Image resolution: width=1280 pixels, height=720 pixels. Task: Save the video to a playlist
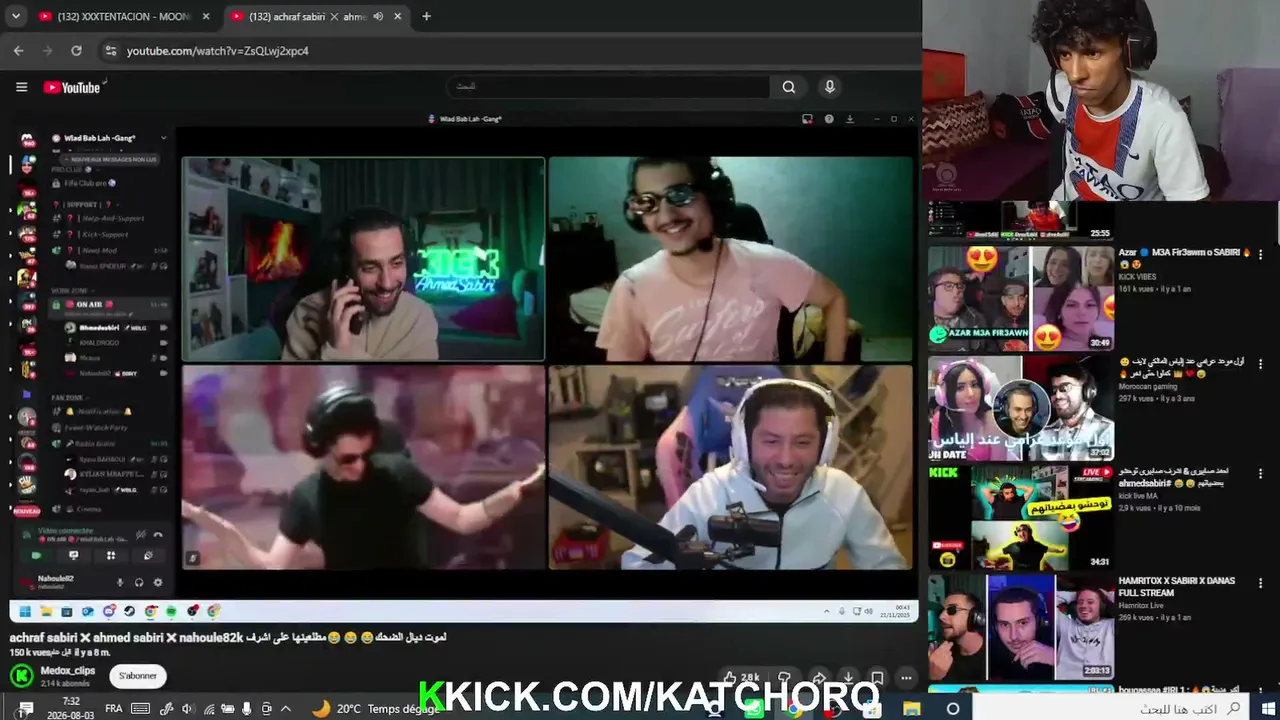click(x=877, y=678)
